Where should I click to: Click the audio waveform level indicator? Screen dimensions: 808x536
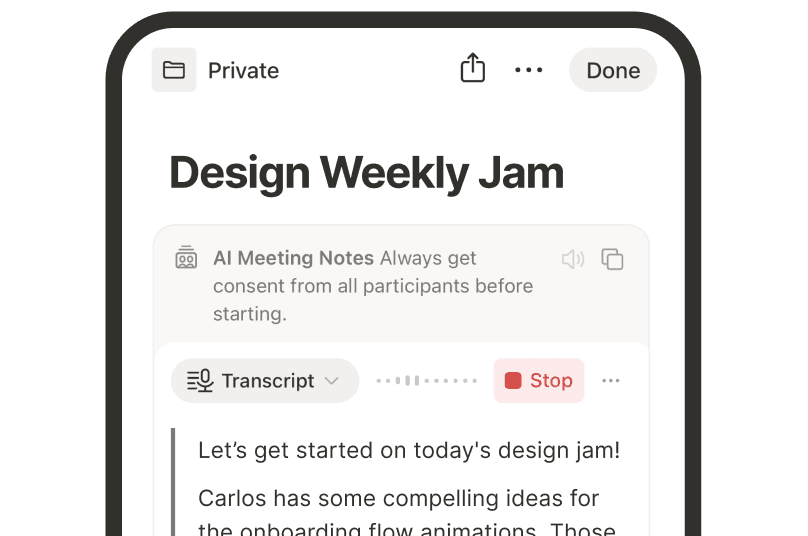point(427,381)
